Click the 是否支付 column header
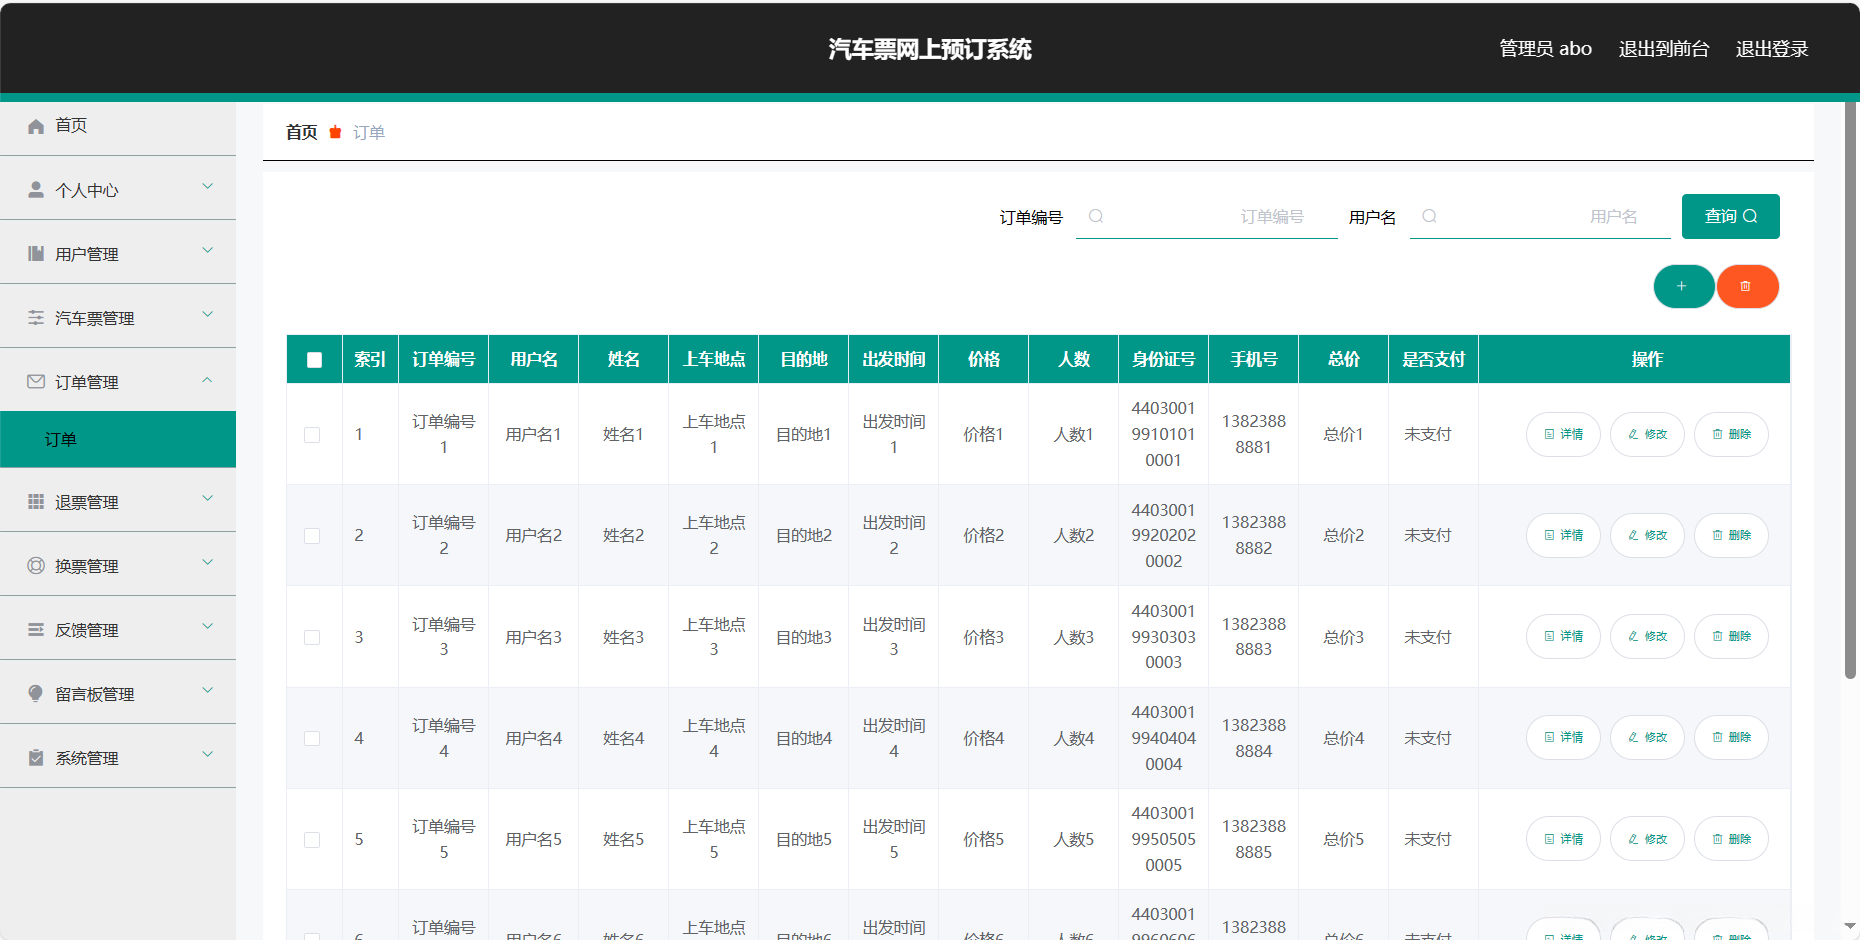This screenshot has width=1860, height=940. pos(1434,359)
